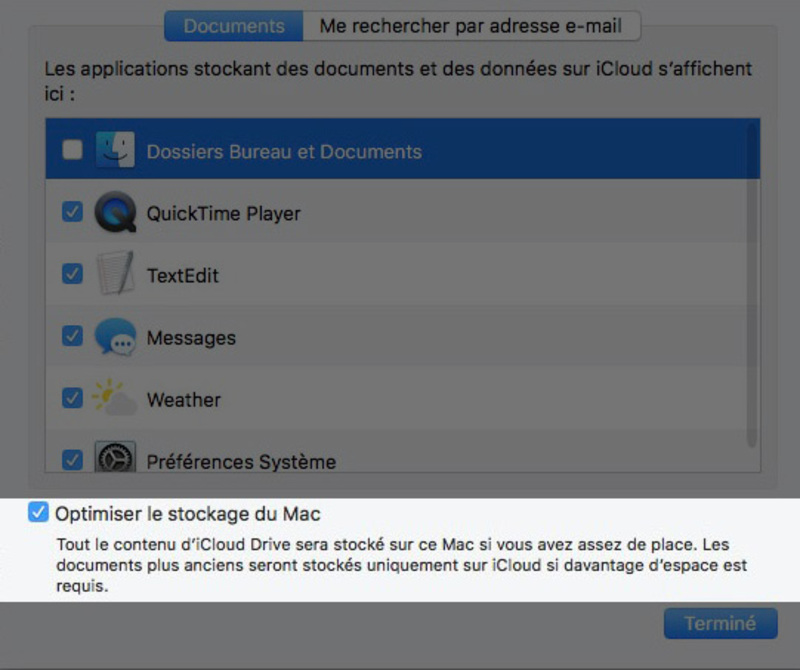Click the Messages speech bubble icon
Image resolution: width=800 pixels, height=670 pixels.
pyautogui.click(x=115, y=336)
